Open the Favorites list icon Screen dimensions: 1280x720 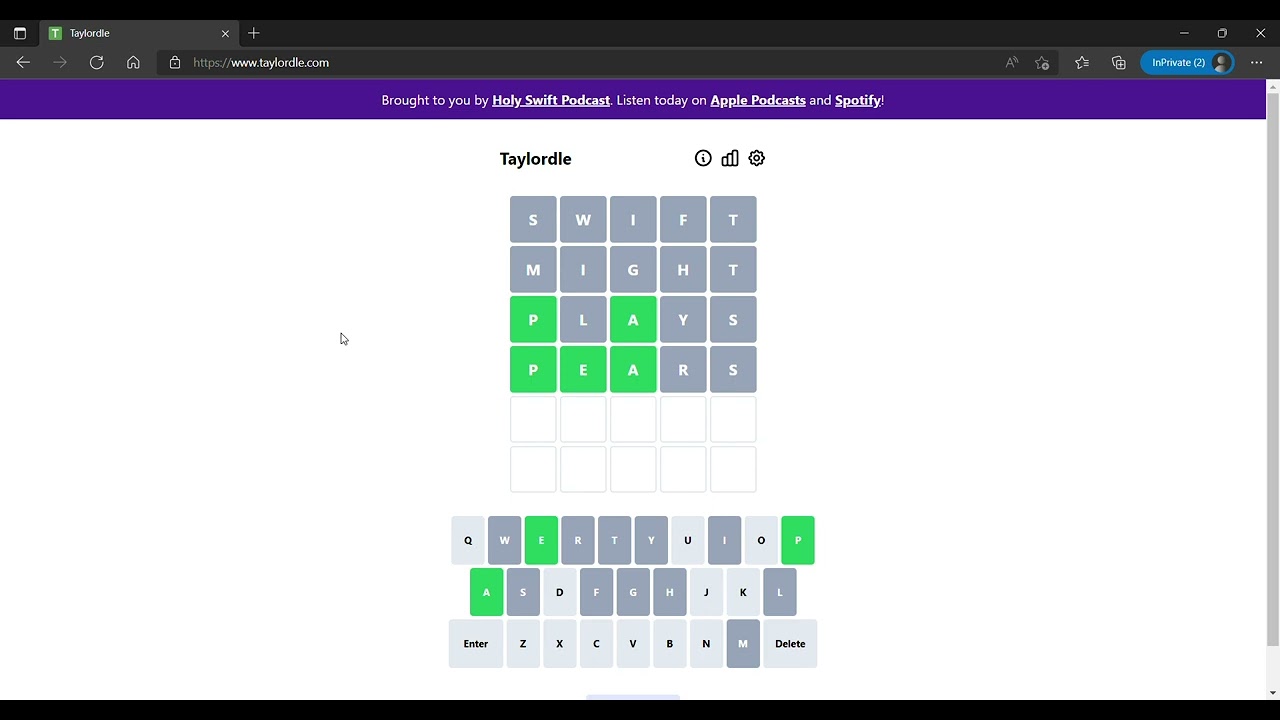tap(1082, 62)
